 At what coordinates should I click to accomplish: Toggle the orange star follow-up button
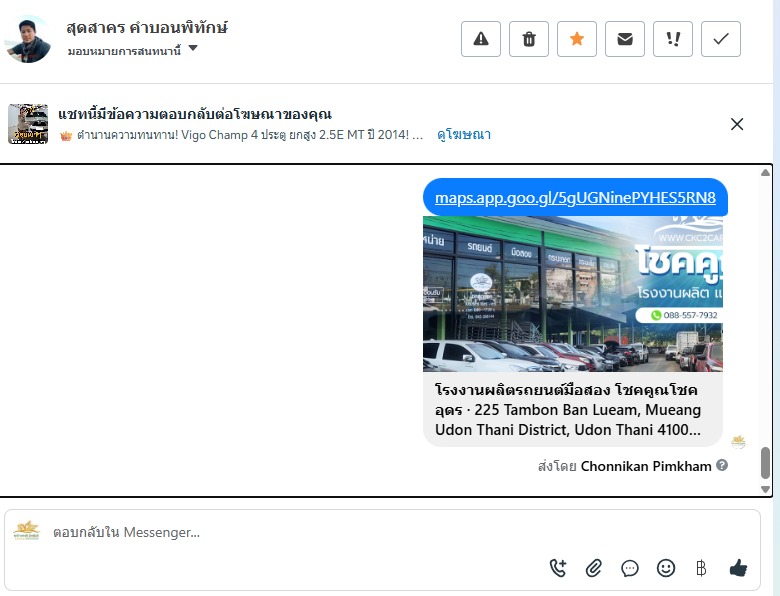pos(577,39)
